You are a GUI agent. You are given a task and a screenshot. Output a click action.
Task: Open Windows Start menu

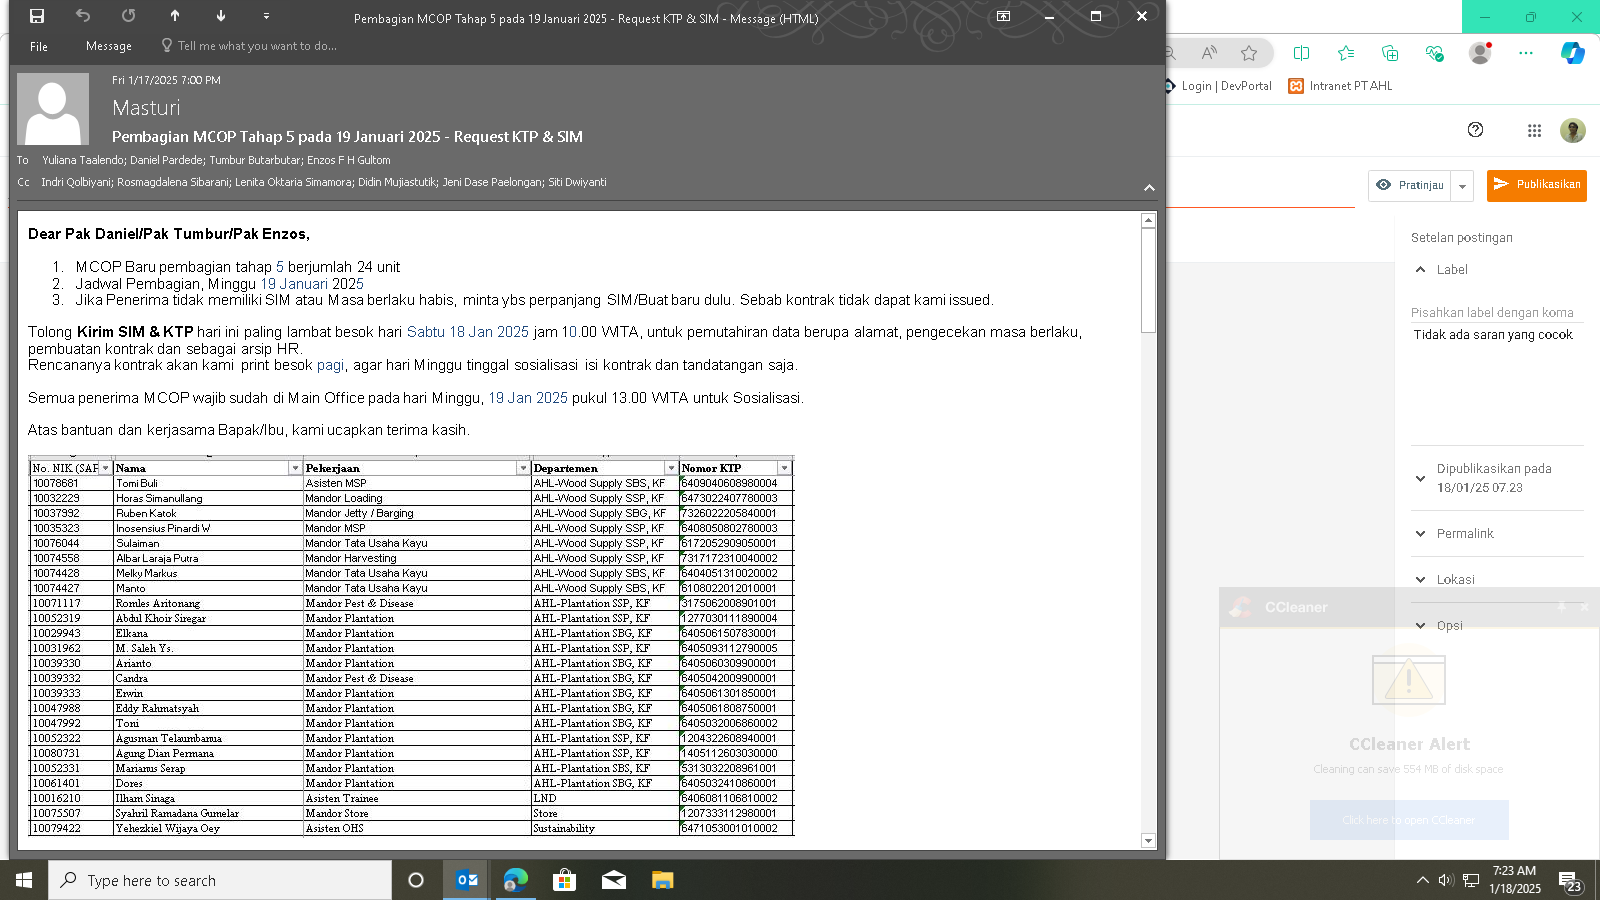(x=24, y=880)
